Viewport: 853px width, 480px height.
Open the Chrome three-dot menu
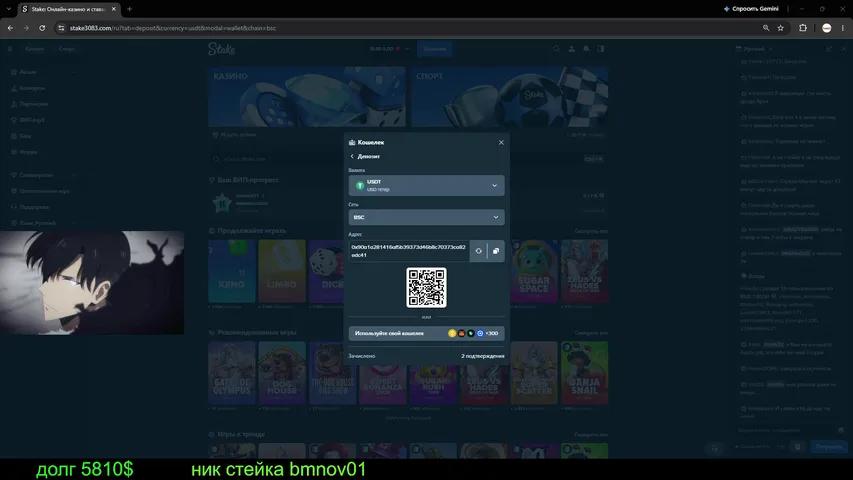843,28
